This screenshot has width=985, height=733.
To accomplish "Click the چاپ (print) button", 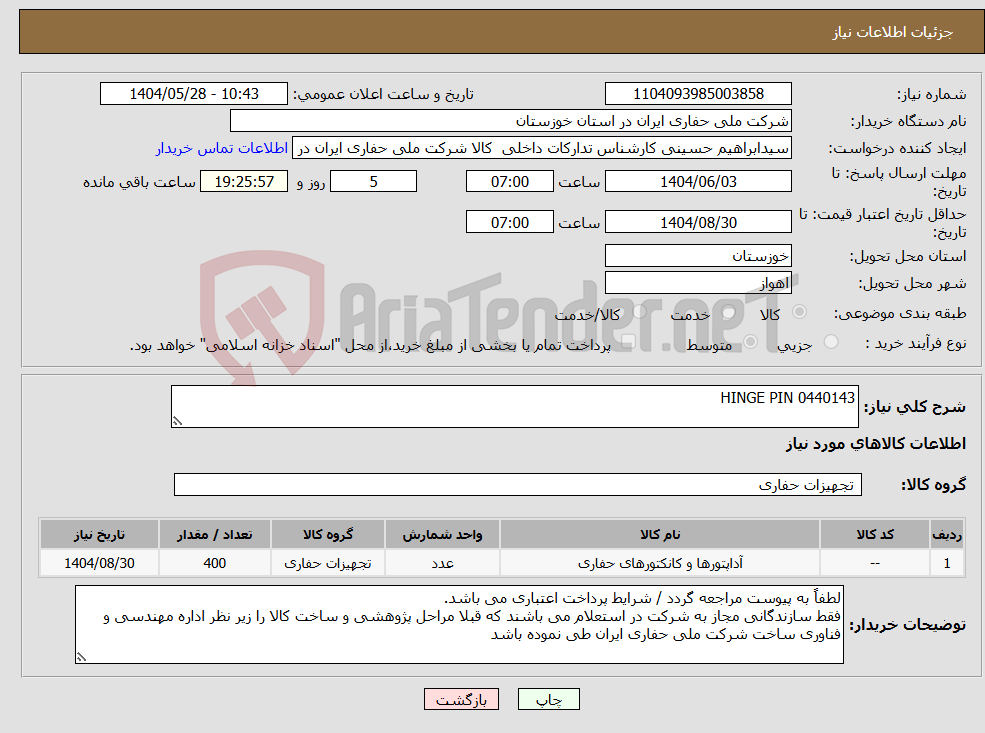I will 548,699.
